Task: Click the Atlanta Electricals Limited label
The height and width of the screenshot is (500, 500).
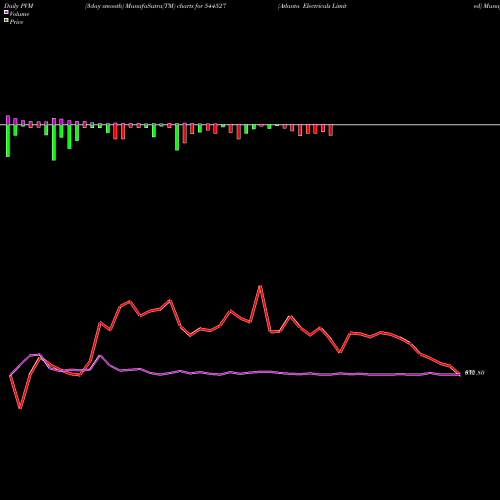Action: click(x=312, y=6)
